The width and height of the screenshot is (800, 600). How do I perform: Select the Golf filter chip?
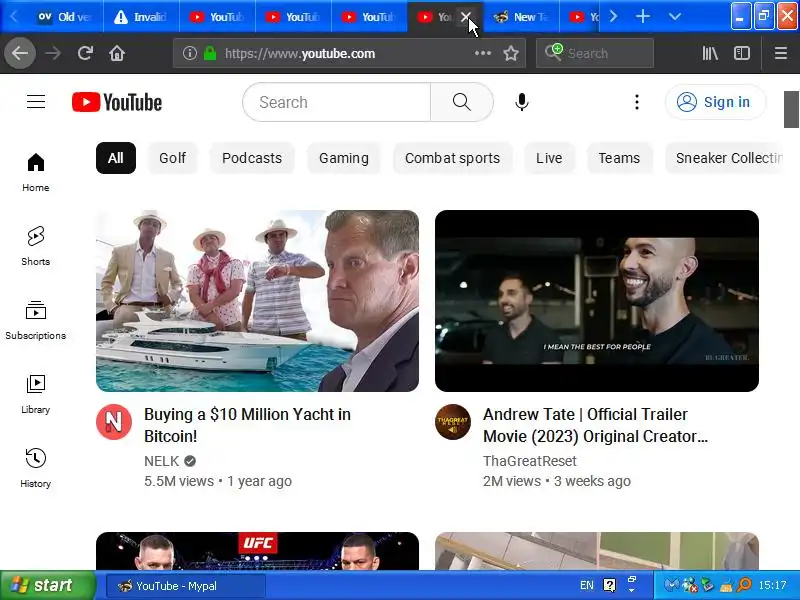point(172,158)
